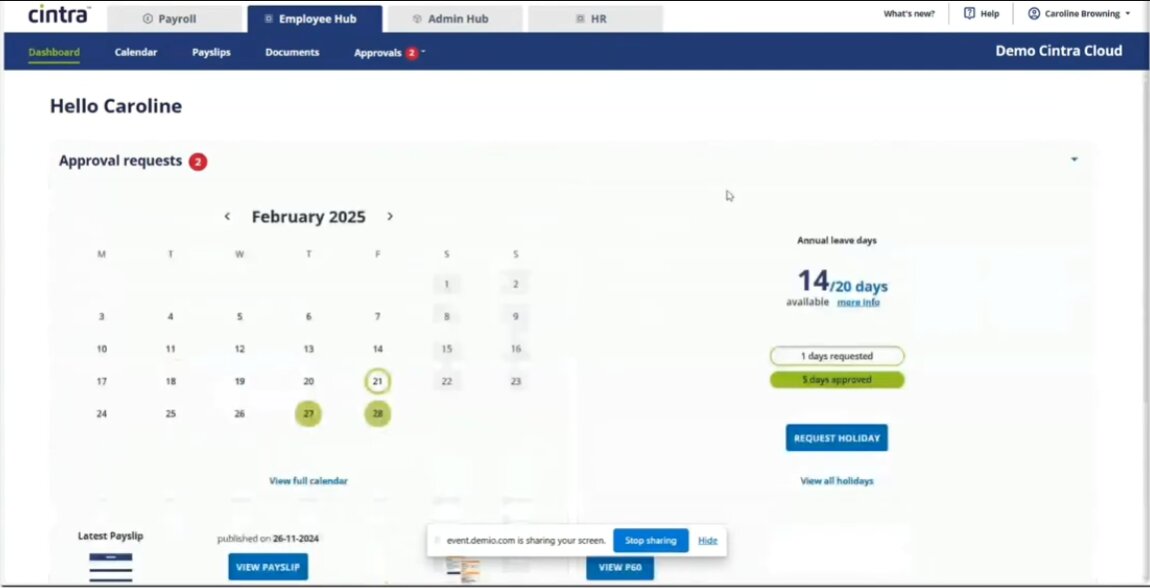Viewport: 1150px width, 588px height.
Task: Click the Cintra logo
Action: pyautogui.click(x=59, y=15)
